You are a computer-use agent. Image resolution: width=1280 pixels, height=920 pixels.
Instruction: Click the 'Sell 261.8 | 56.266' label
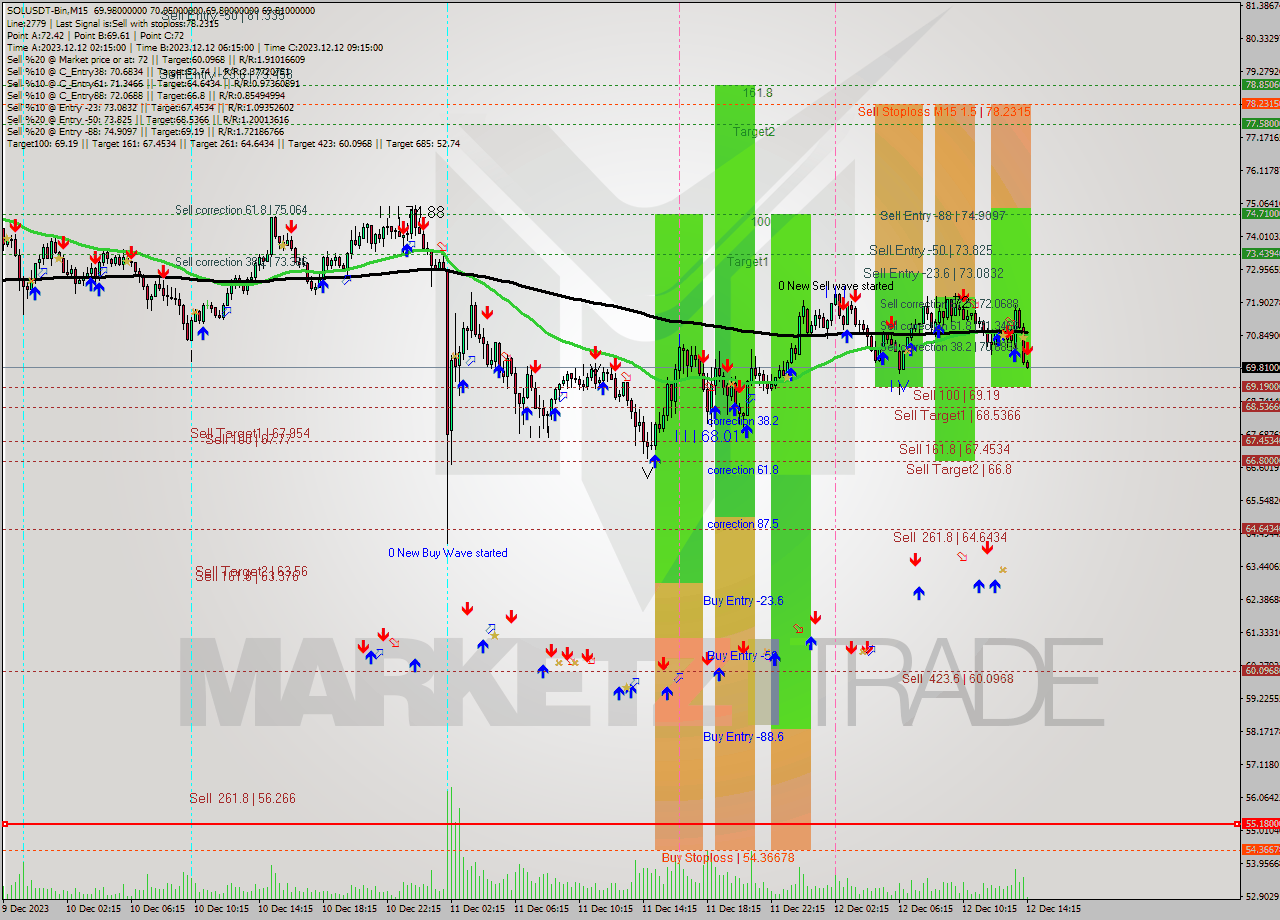[x=242, y=799]
